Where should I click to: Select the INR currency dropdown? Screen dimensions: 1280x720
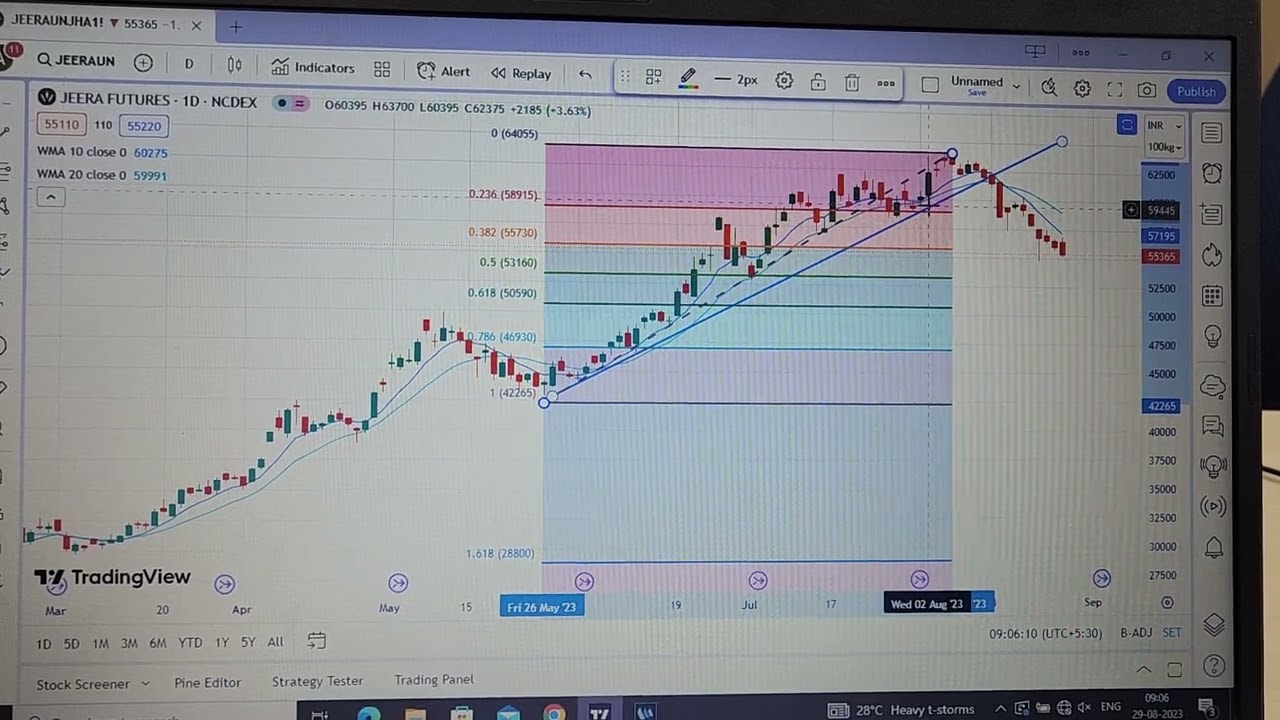click(x=1163, y=126)
